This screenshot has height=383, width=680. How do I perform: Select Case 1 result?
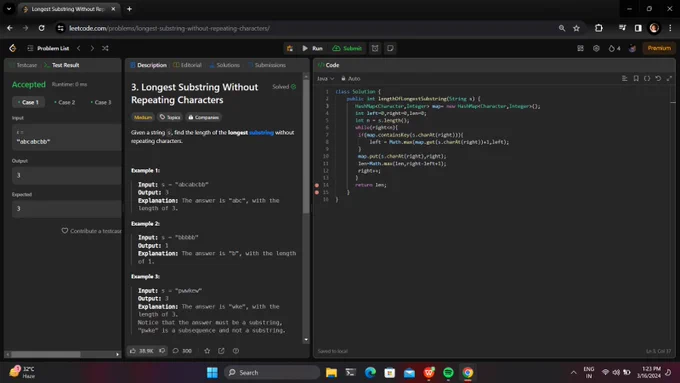pos(28,102)
